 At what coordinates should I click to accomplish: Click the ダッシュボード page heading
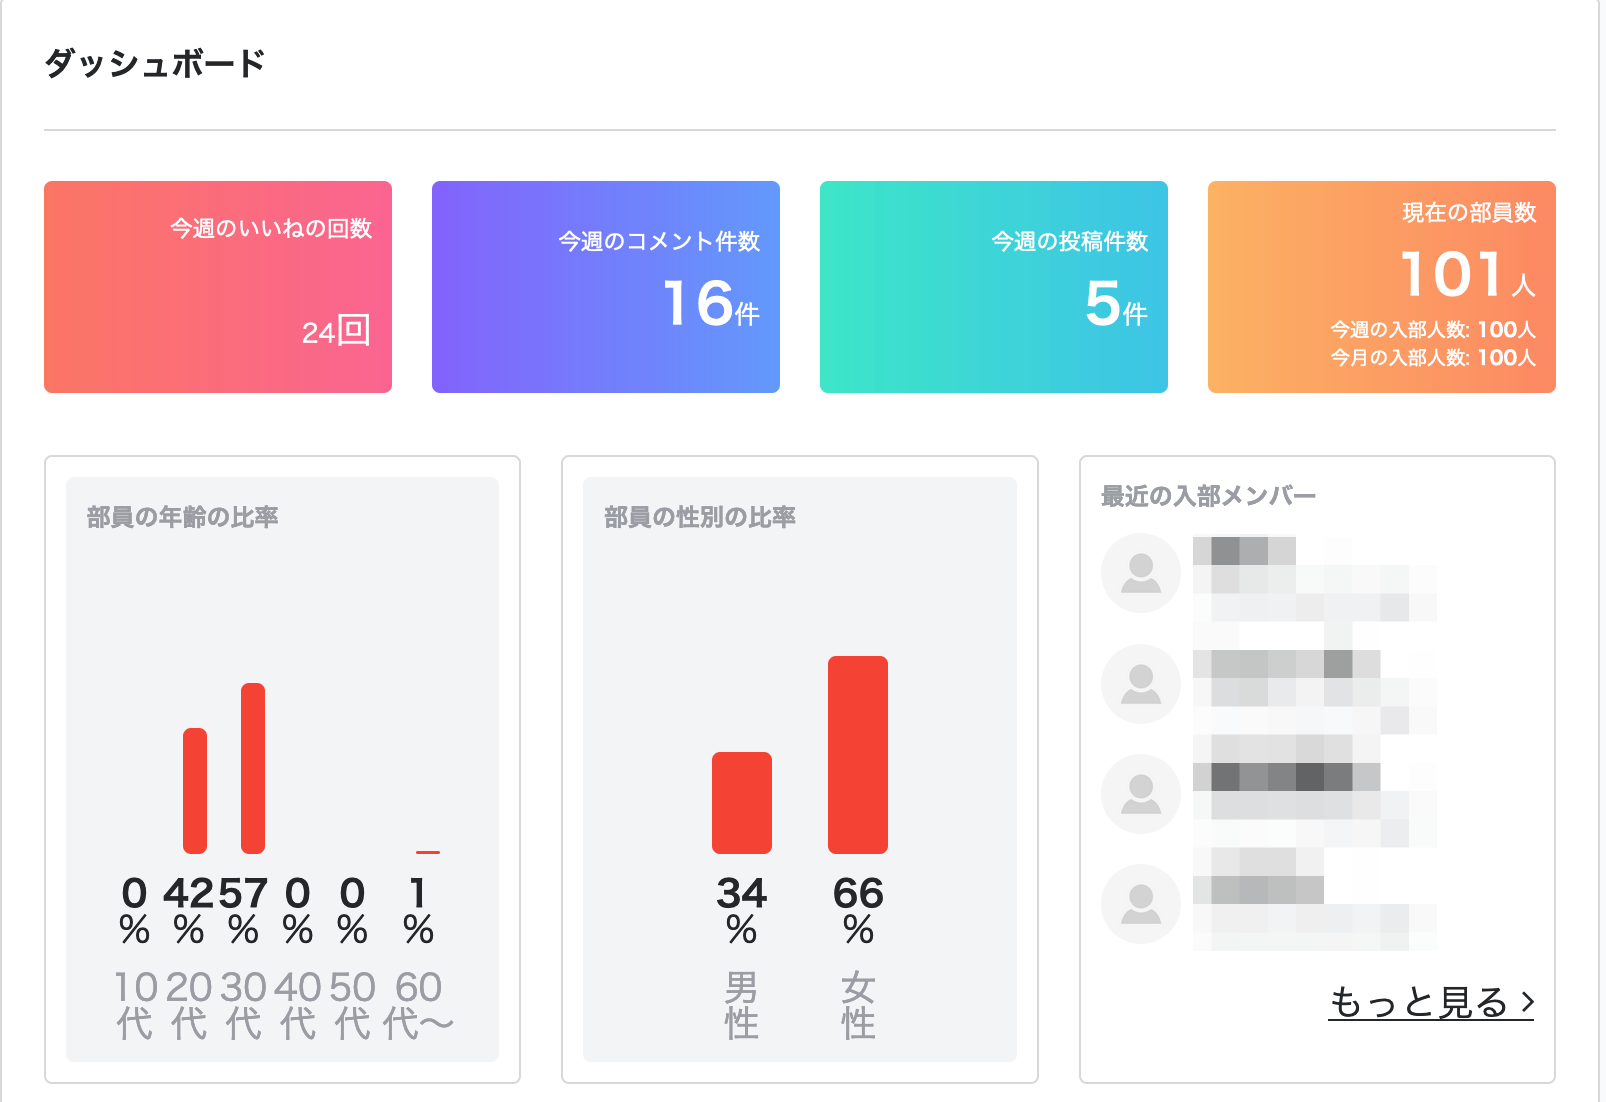pyautogui.click(x=155, y=63)
